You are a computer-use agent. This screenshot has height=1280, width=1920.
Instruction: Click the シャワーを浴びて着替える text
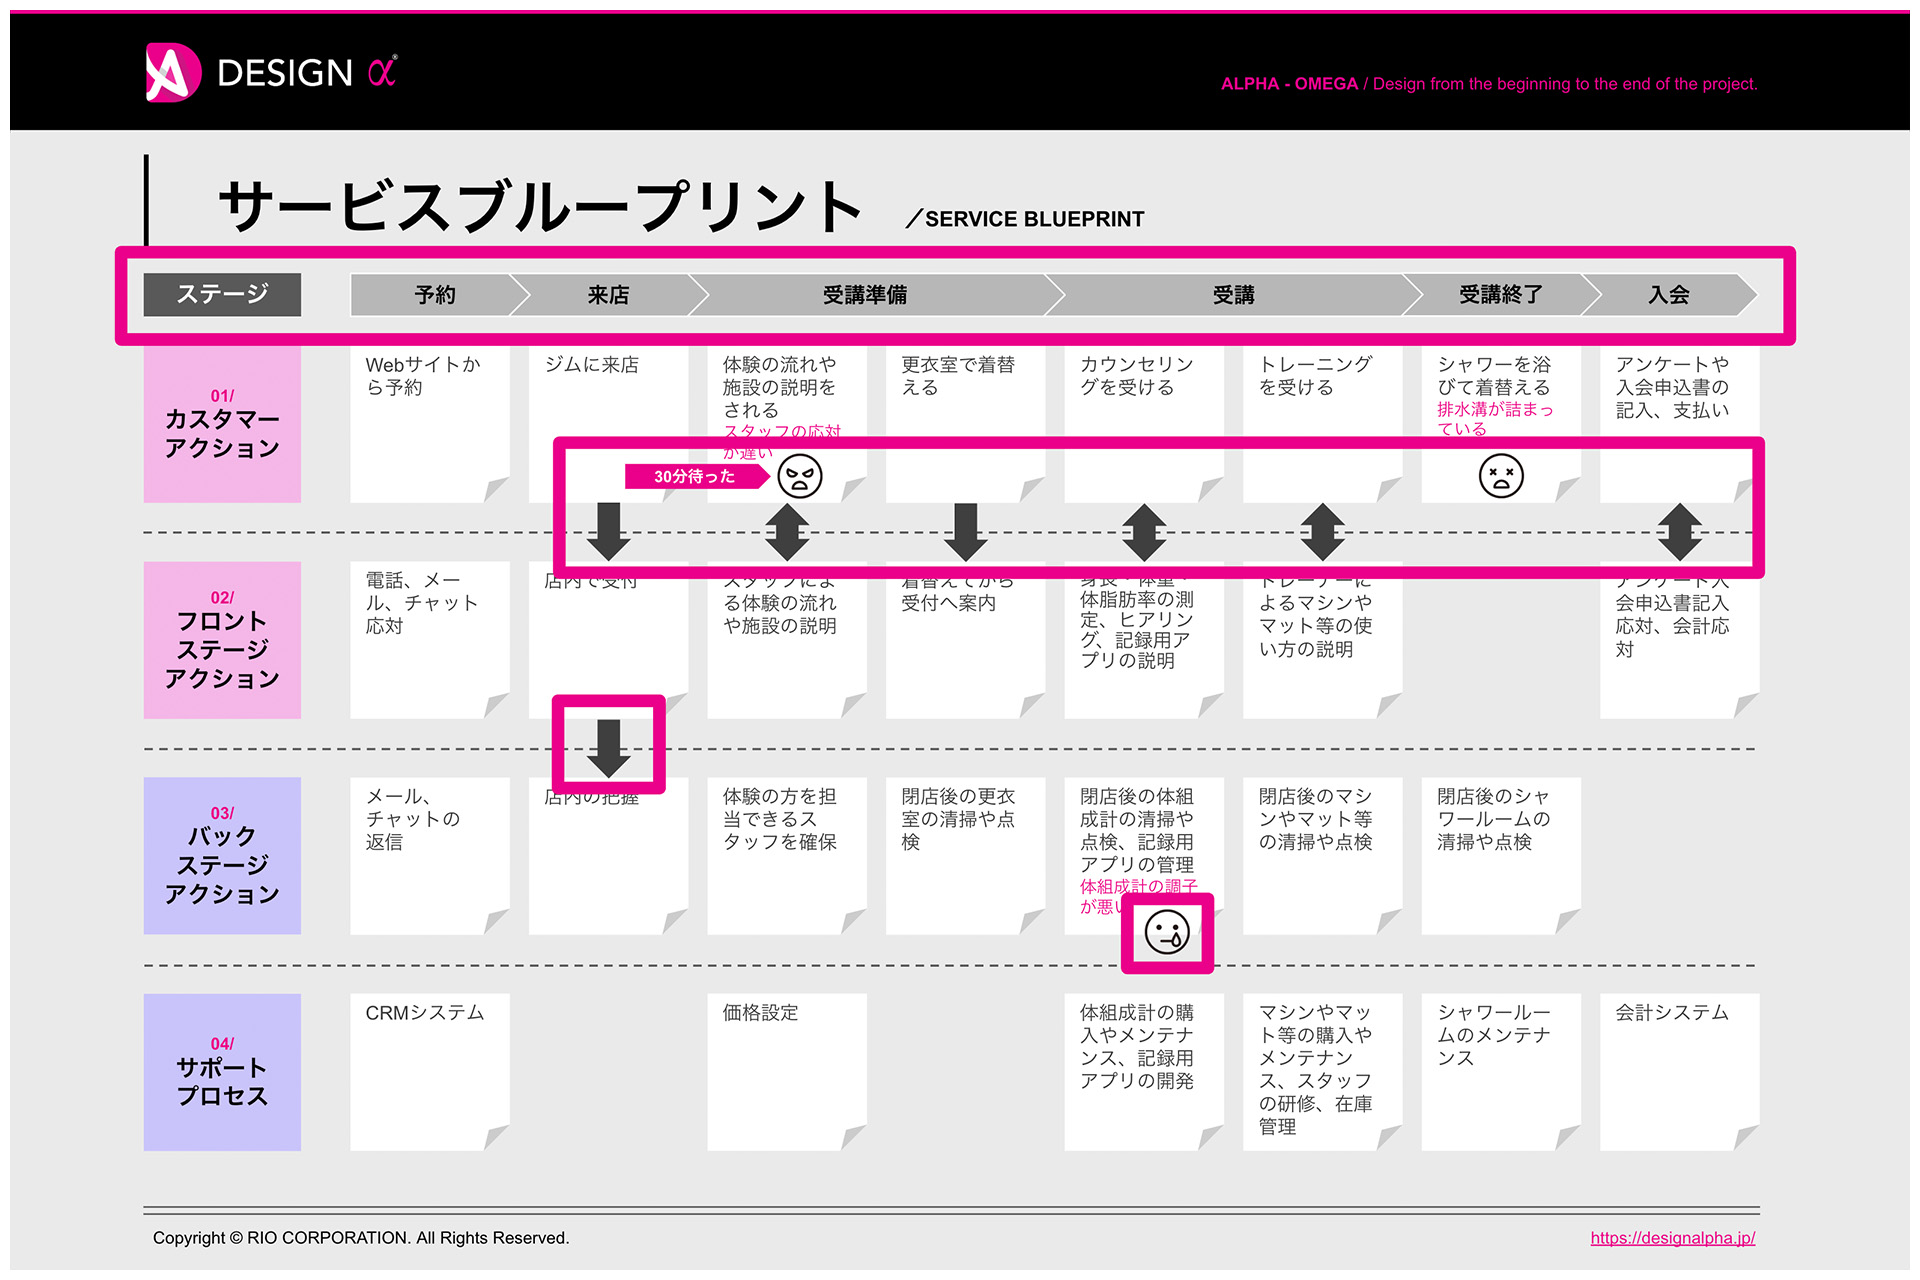[1494, 376]
